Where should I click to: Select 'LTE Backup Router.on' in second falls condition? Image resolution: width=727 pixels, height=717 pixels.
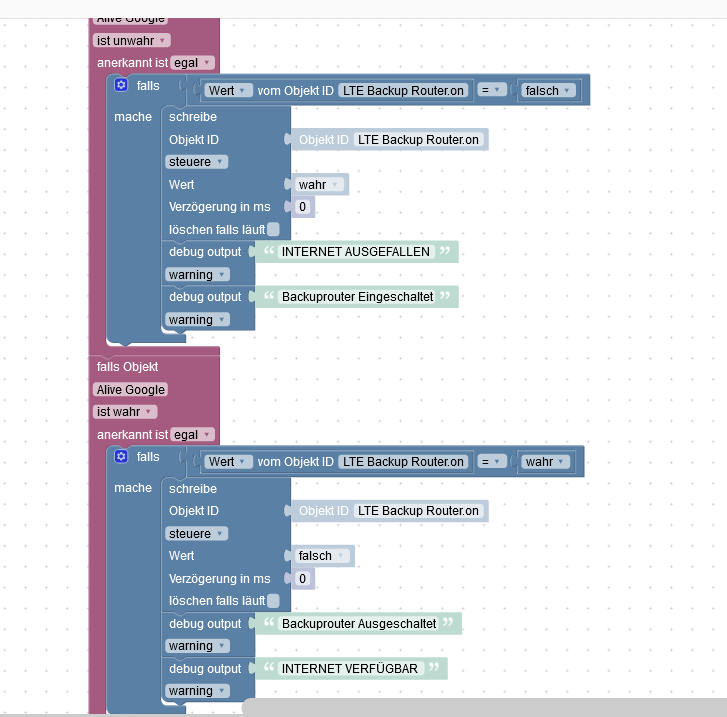pos(403,462)
